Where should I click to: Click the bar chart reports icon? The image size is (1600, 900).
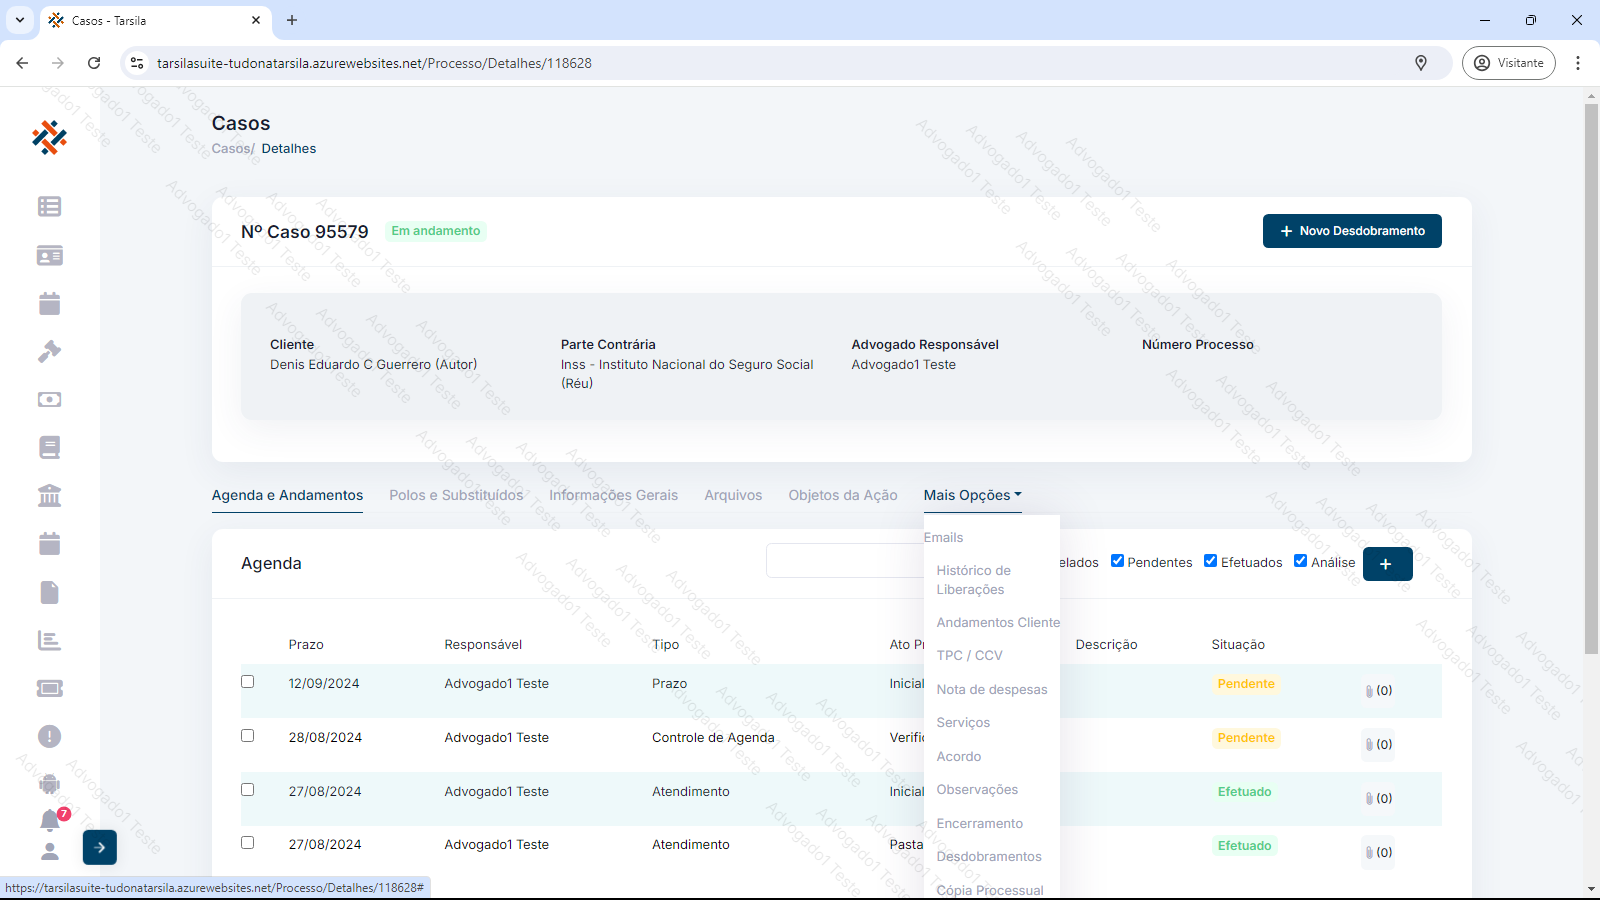pyautogui.click(x=49, y=640)
